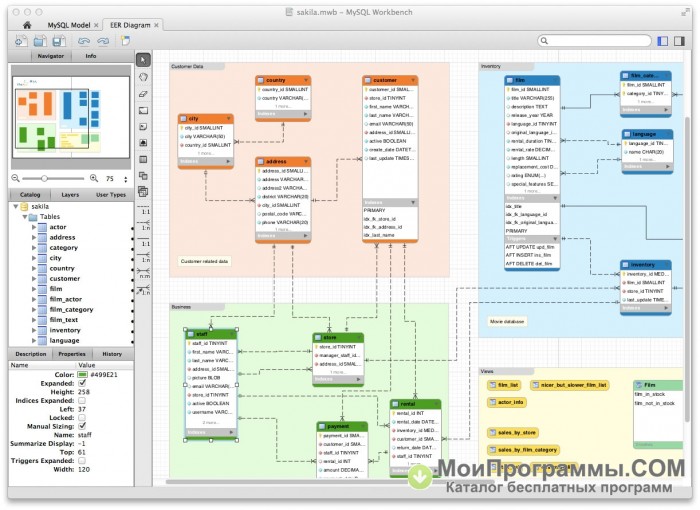The height and width of the screenshot is (510, 700).
Task: Open a model file from toolbar
Action: [40, 41]
